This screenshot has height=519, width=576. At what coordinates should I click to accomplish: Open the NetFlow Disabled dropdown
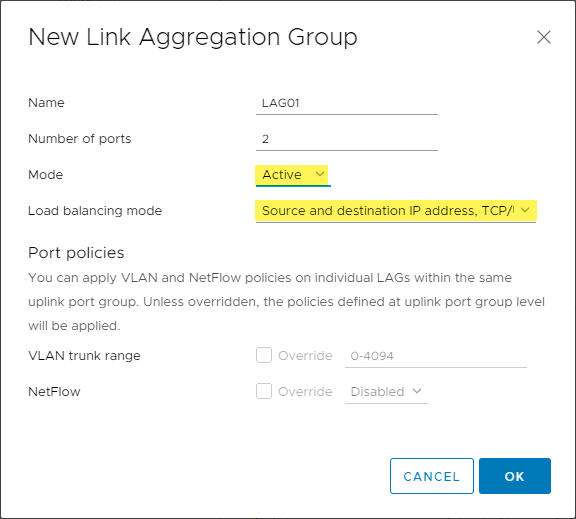pos(386,392)
